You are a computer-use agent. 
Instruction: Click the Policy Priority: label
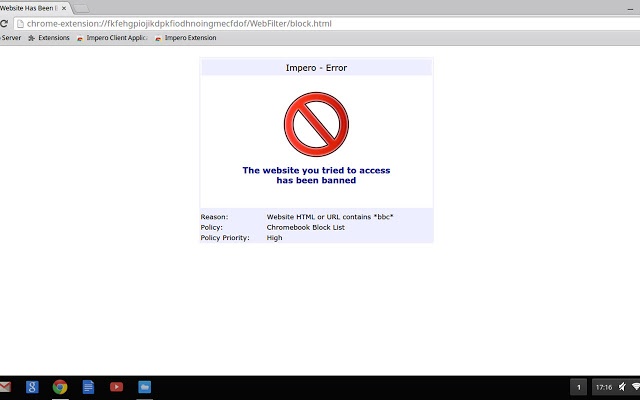coord(225,238)
